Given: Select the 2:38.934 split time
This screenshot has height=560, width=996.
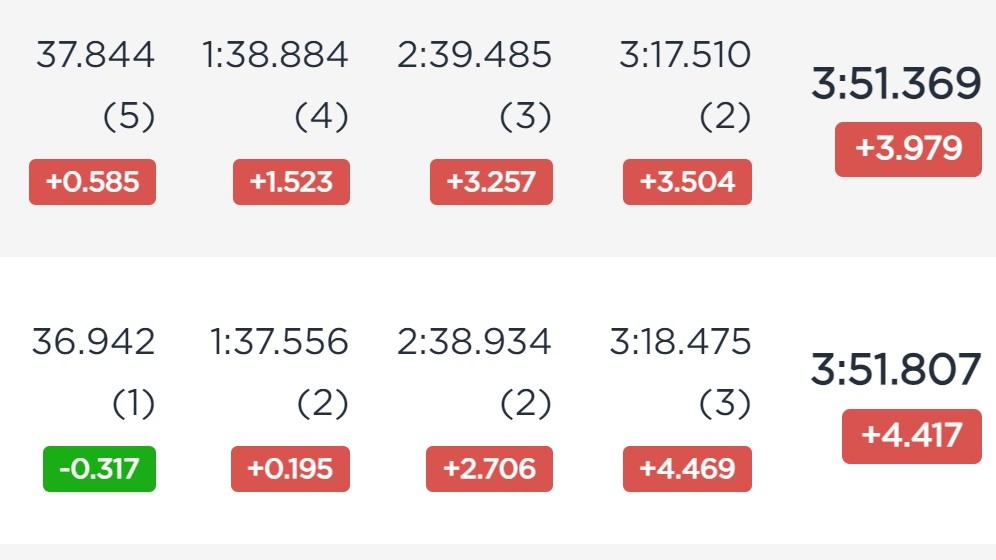Looking at the screenshot, I should 474,342.
